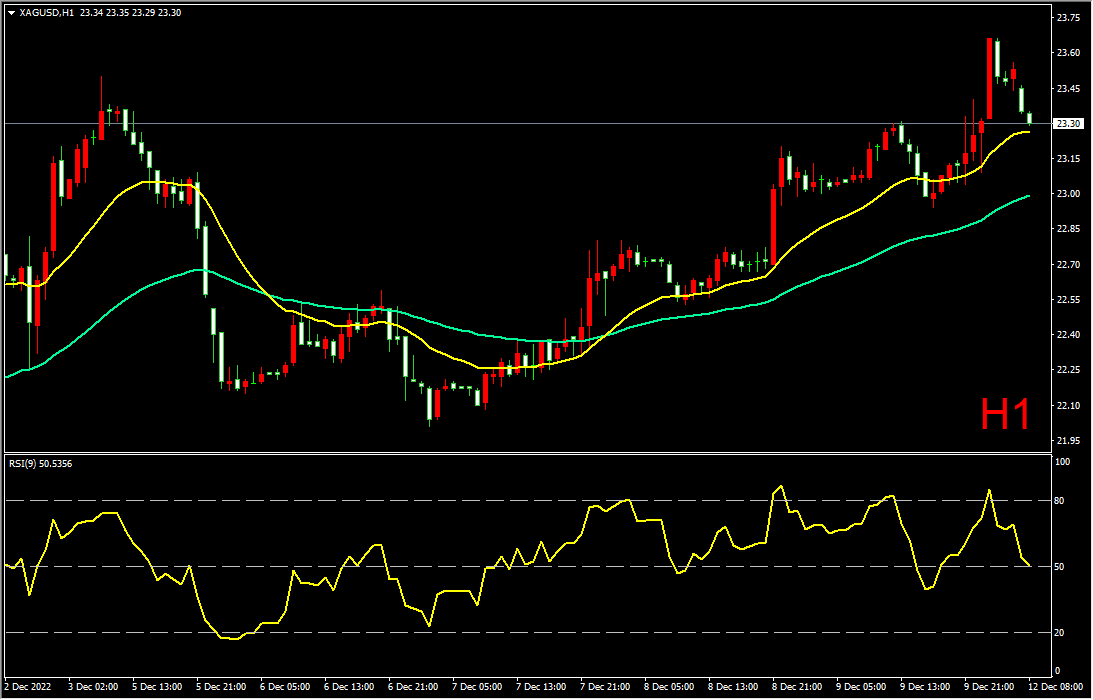Click the 9 Dec 21:00 time axis label
Image resolution: width=1093 pixels, height=700 pixels.
point(991,687)
